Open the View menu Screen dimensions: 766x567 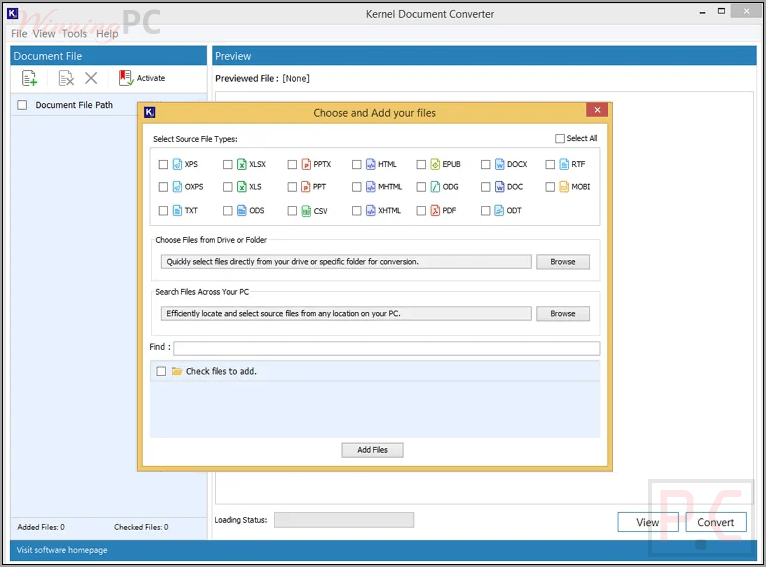[44, 34]
